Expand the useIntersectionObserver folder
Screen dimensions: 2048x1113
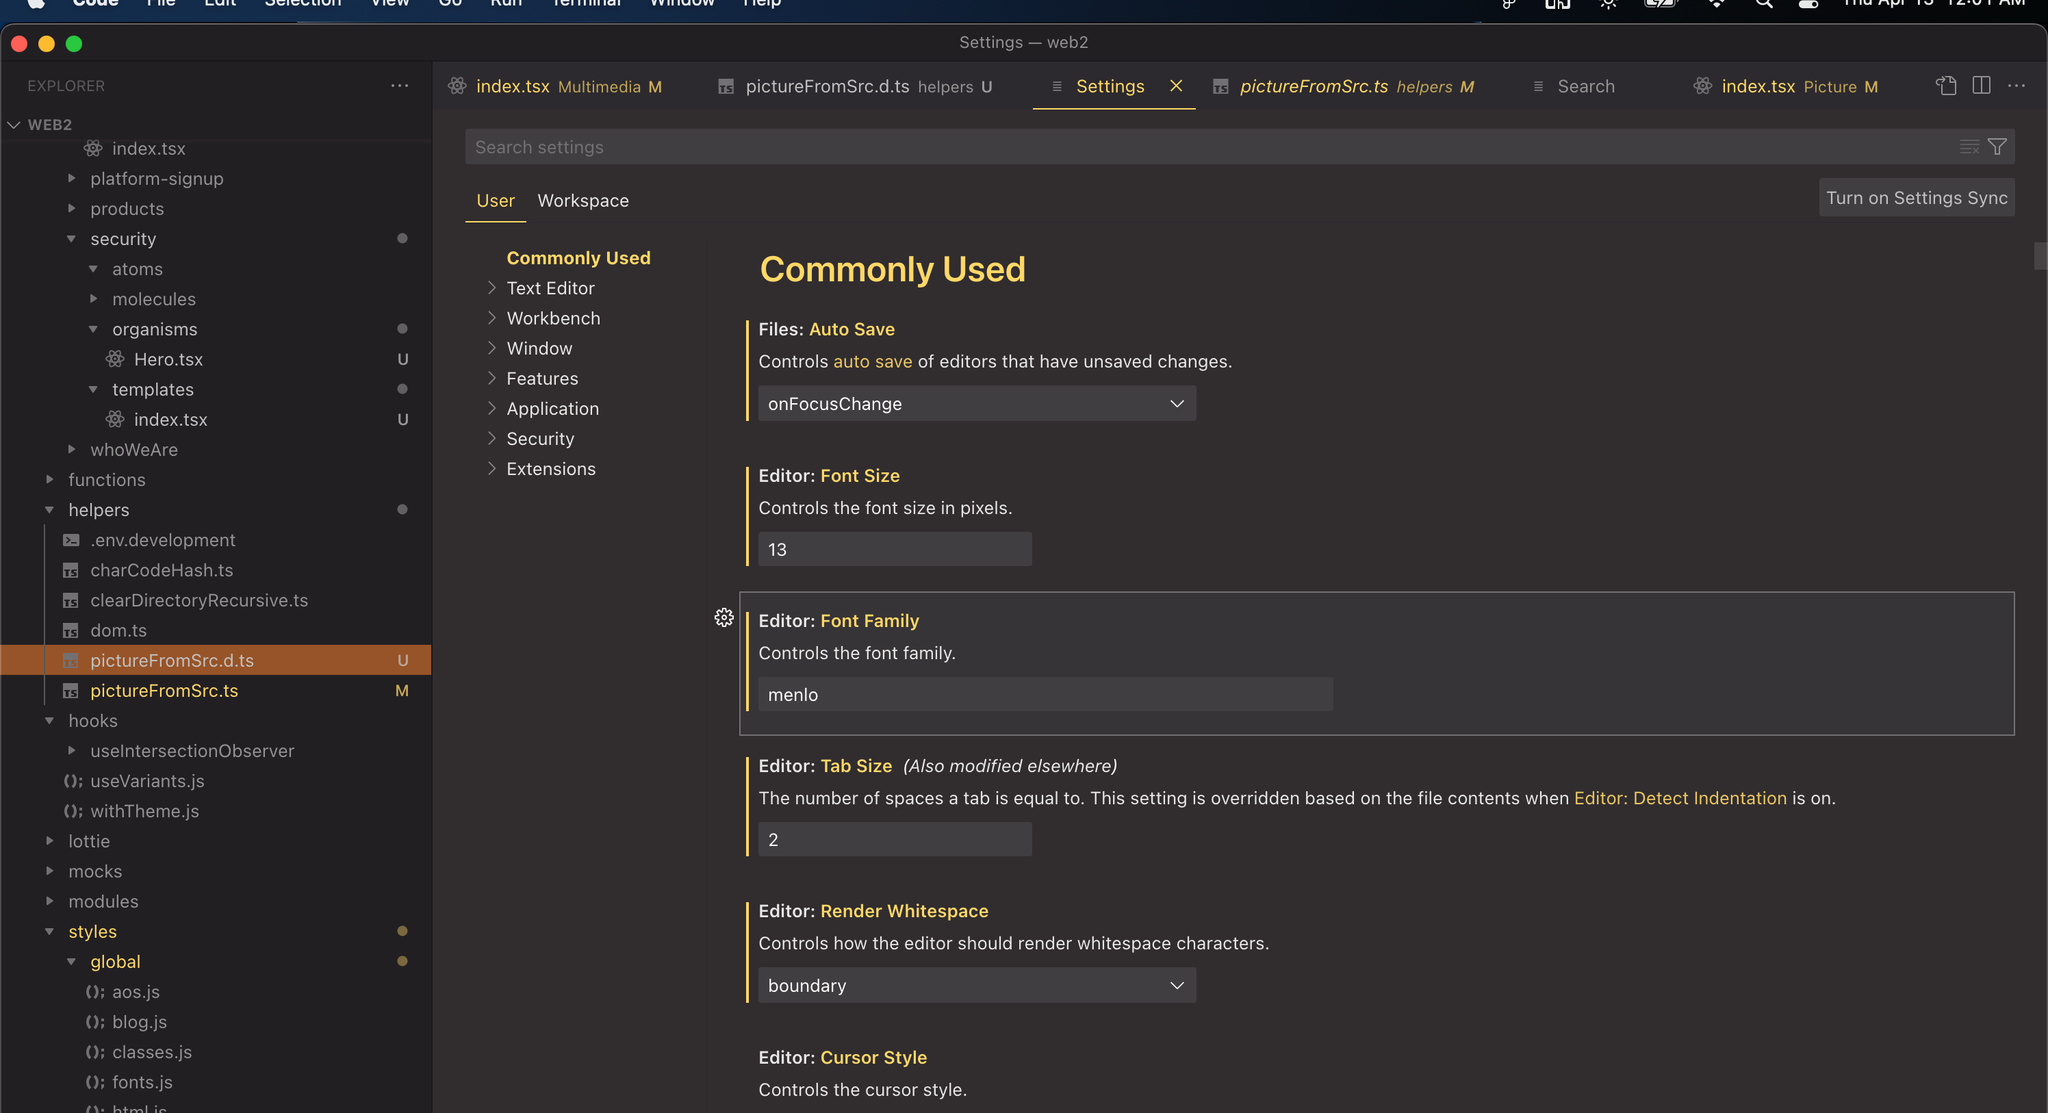[71, 751]
